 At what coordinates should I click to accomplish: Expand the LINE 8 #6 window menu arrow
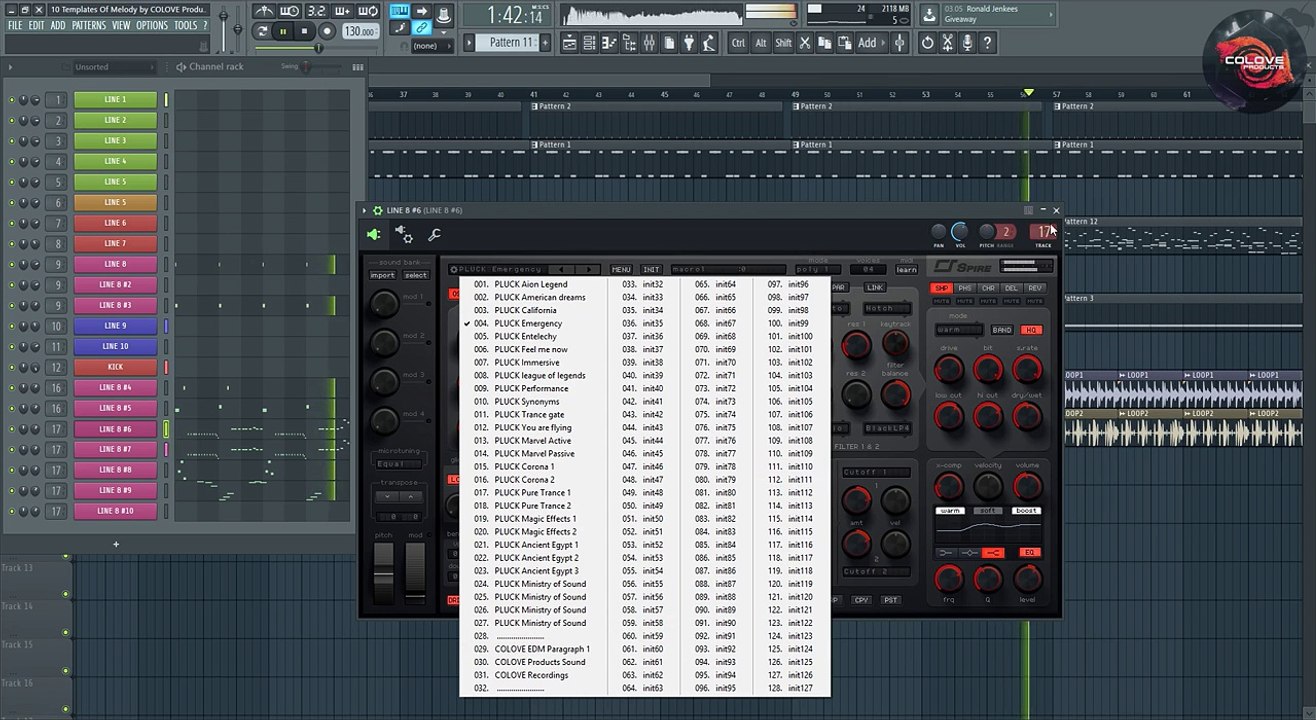tap(364, 211)
